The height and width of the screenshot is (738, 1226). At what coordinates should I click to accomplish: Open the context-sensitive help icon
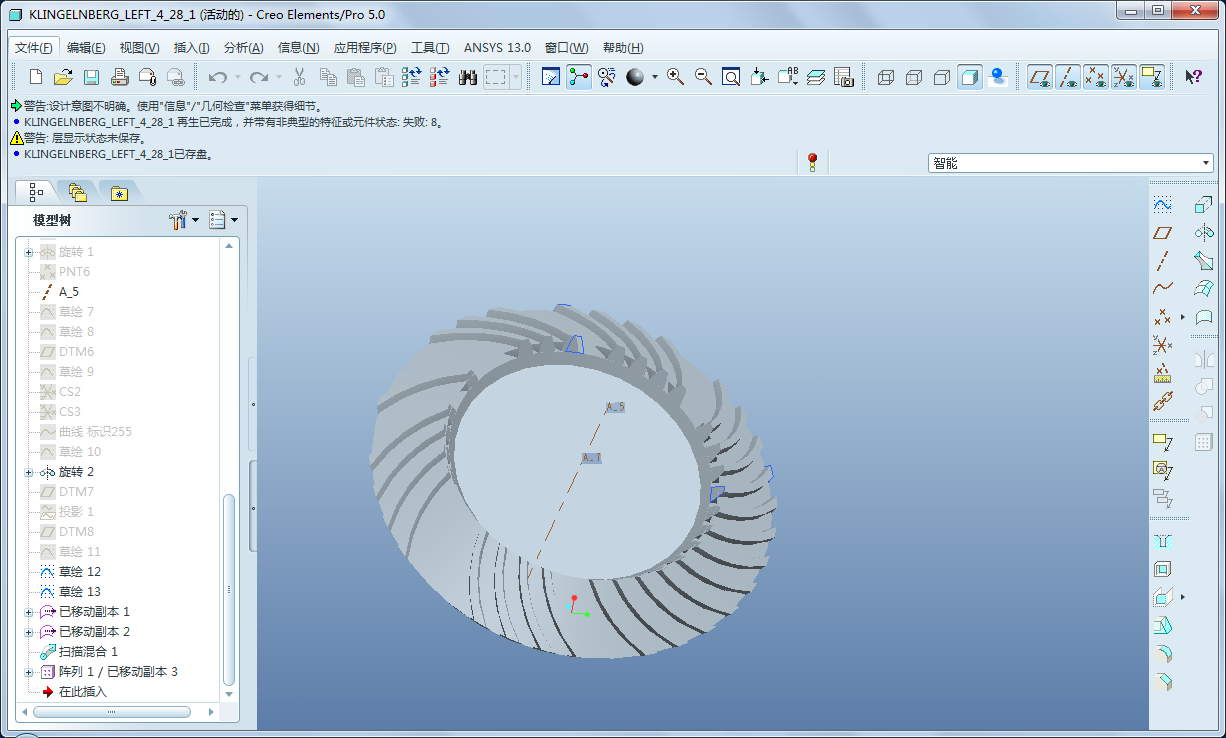pyautogui.click(x=1193, y=77)
